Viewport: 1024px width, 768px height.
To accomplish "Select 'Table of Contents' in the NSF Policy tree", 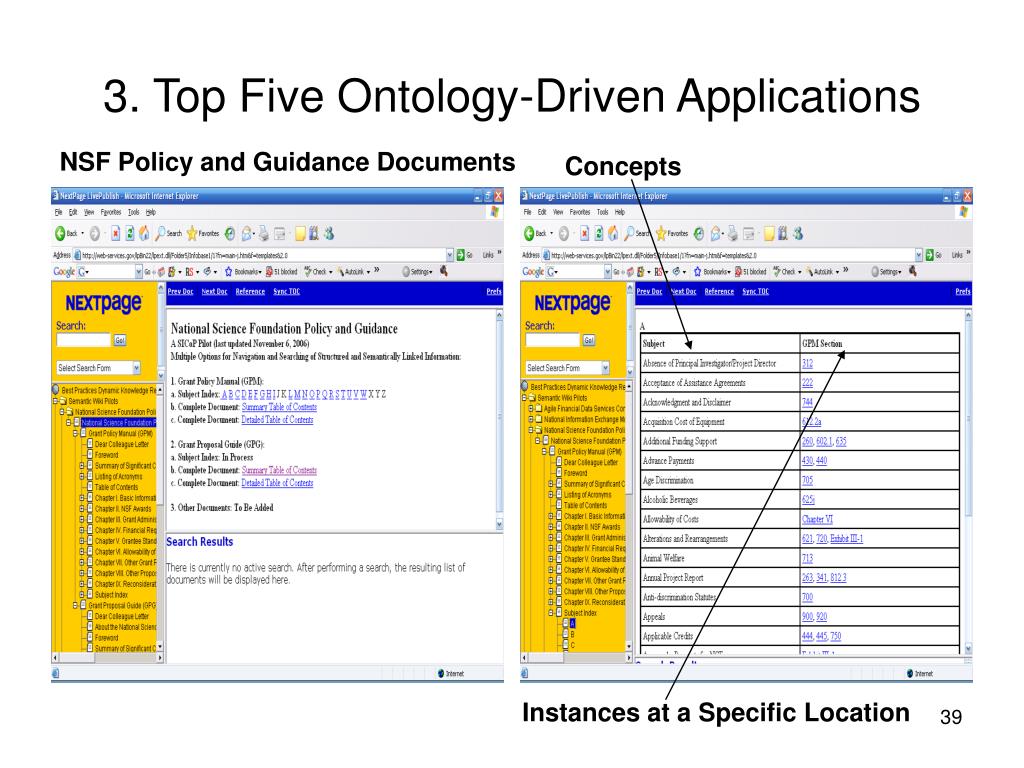I will (x=116, y=487).
